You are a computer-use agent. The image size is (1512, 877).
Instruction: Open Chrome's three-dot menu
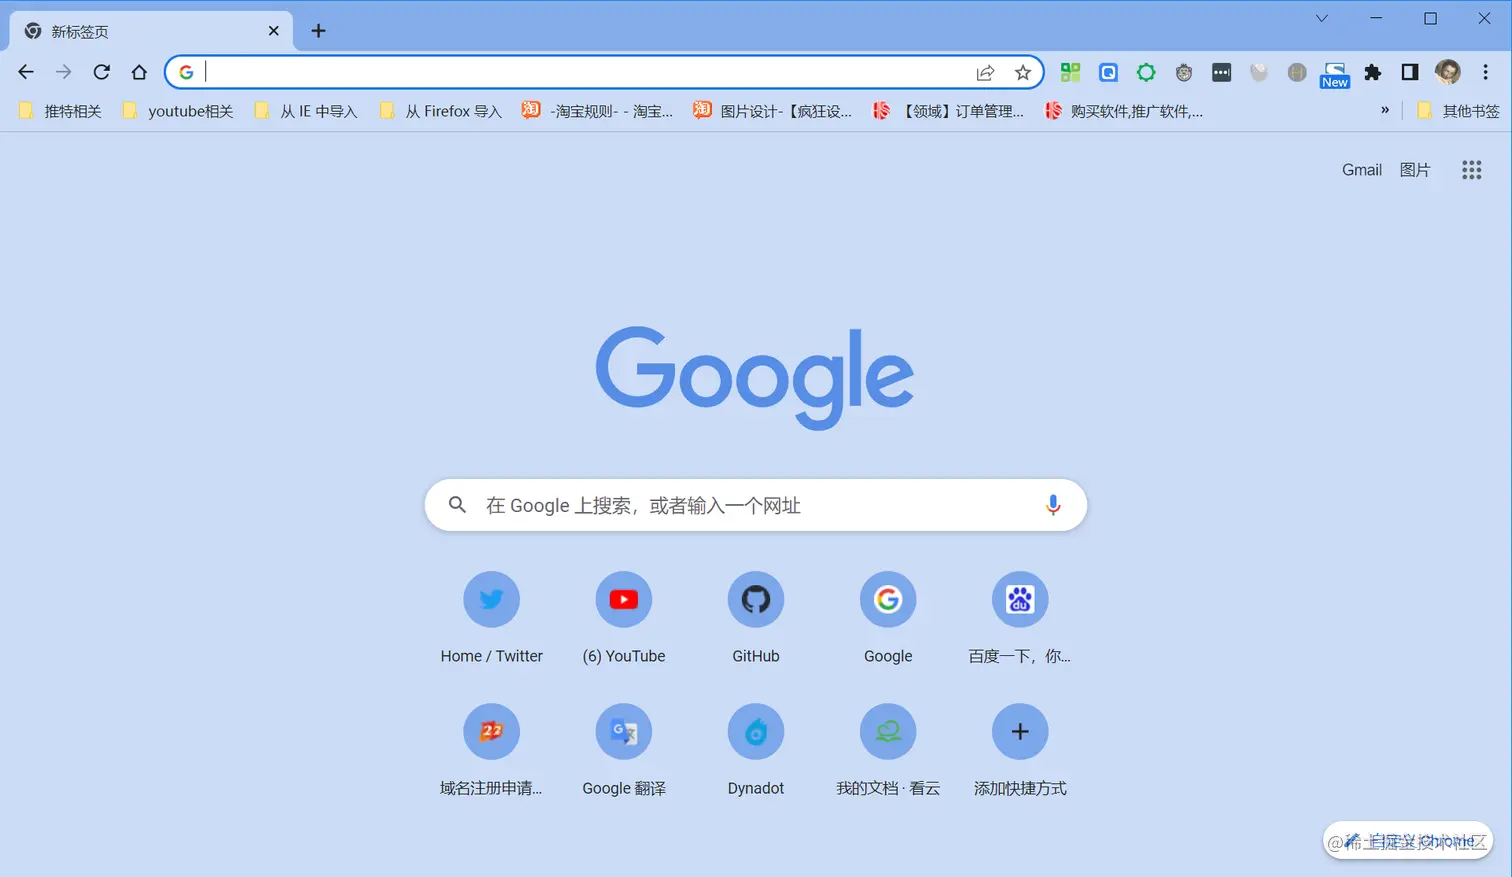(1486, 72)
